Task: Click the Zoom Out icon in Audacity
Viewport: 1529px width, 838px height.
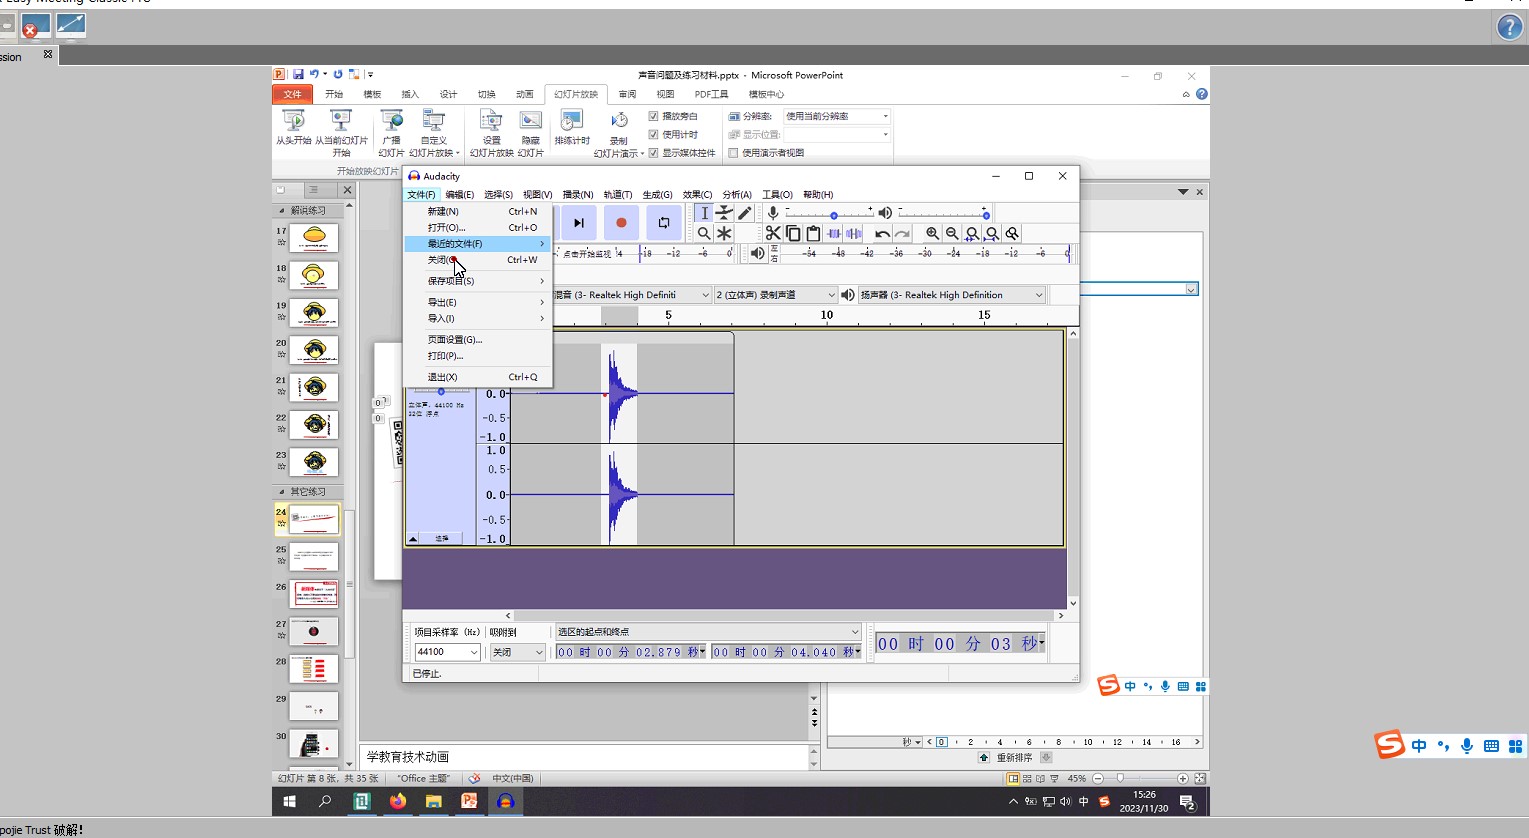Action: 952,233
